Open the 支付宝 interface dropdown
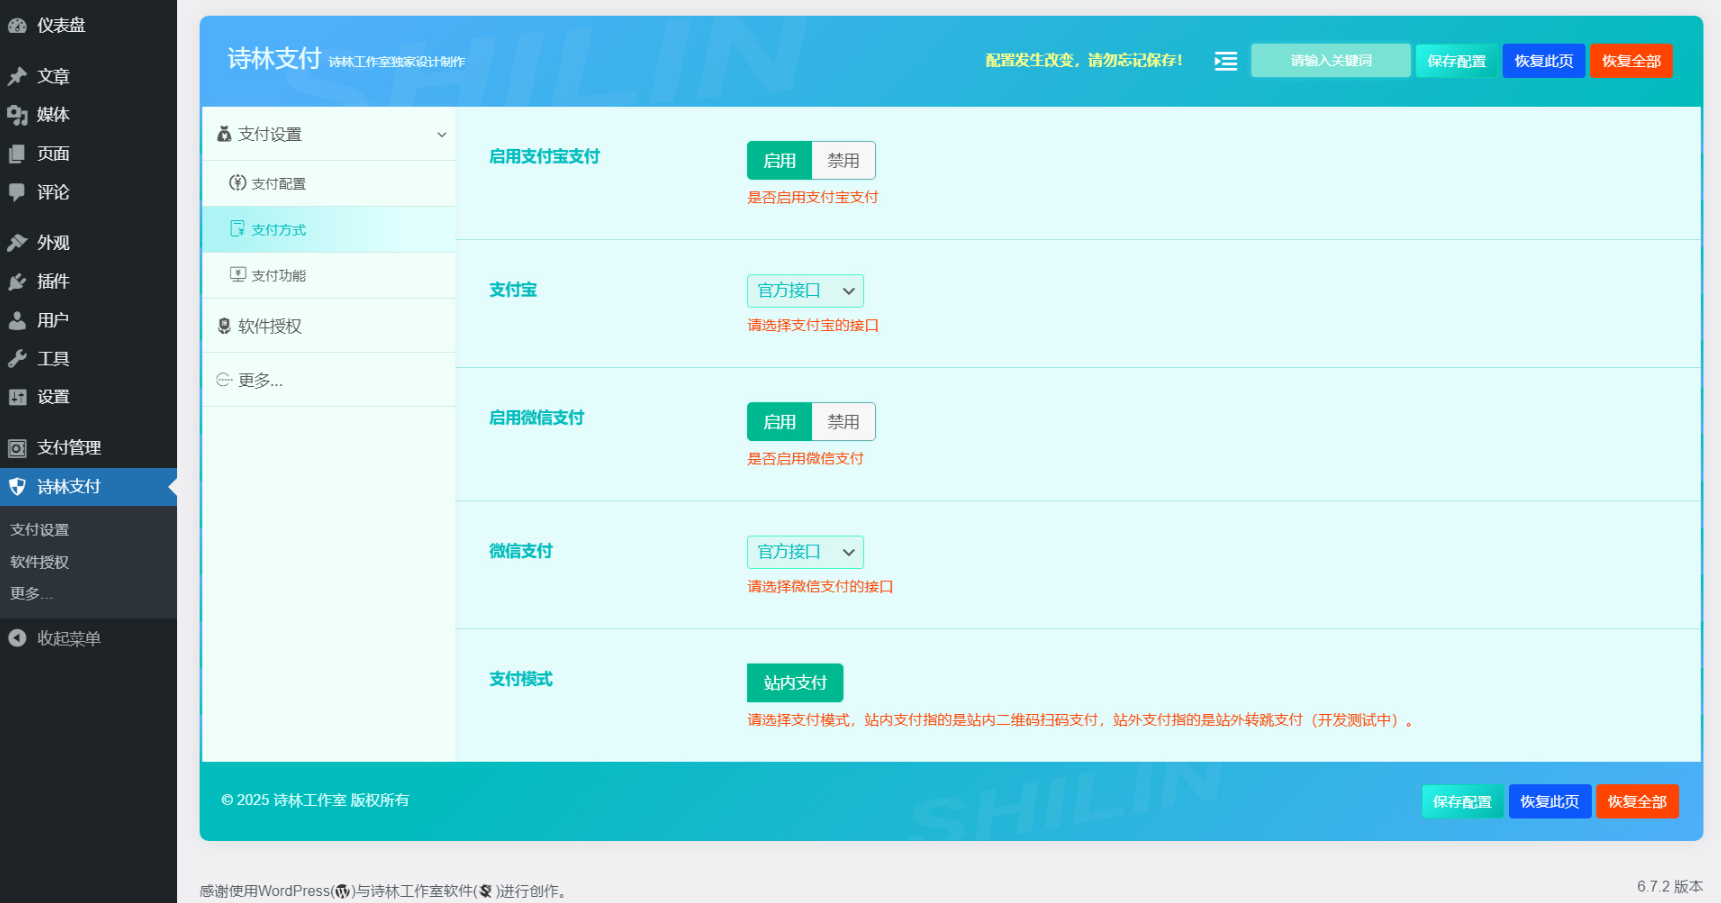 [805, 291]
